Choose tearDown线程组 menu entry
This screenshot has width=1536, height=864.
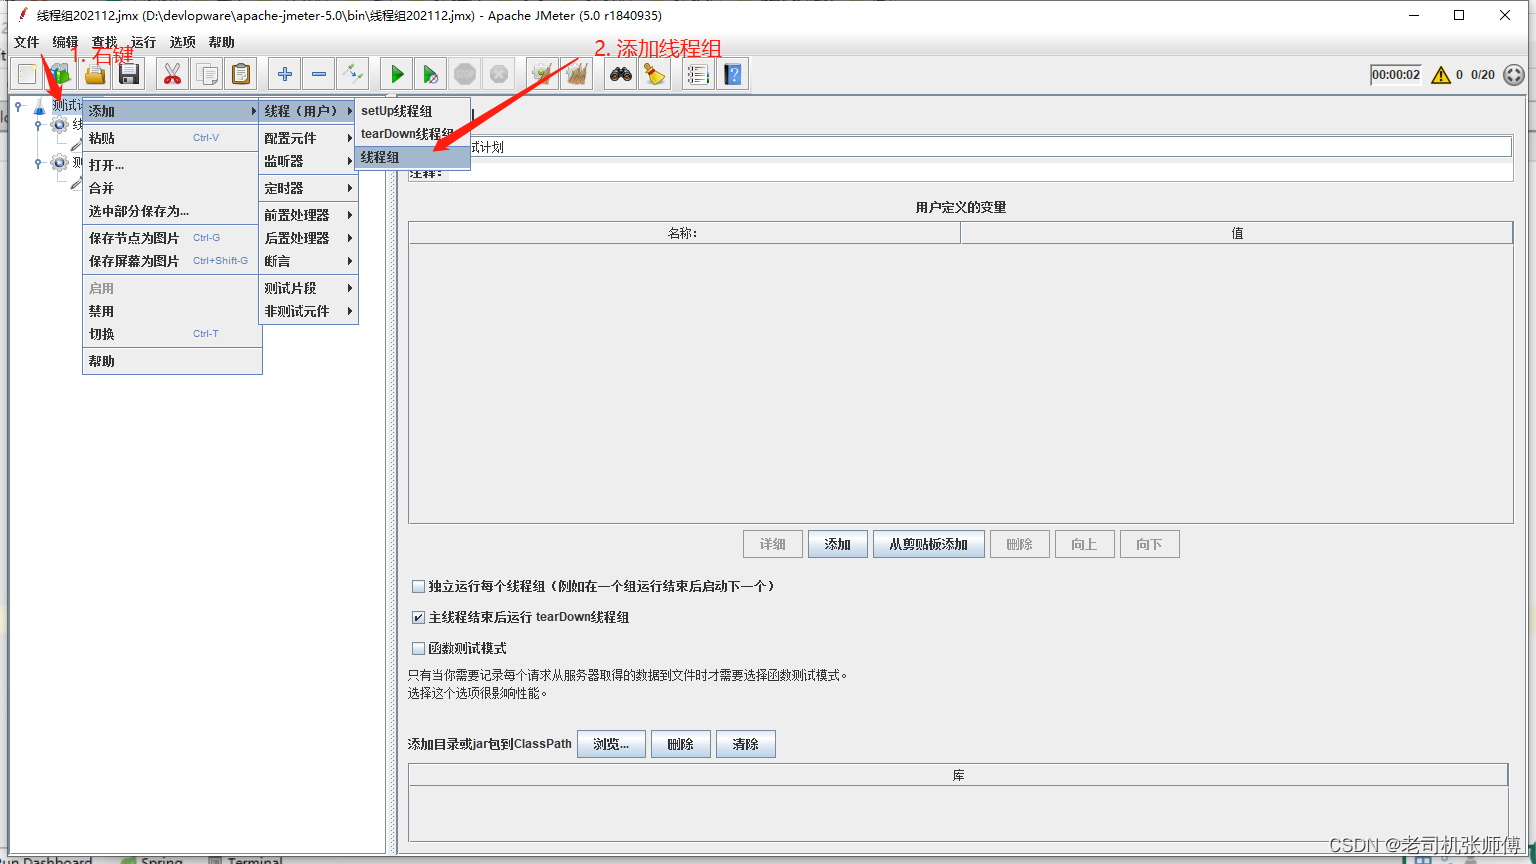[x=412, y=134]
